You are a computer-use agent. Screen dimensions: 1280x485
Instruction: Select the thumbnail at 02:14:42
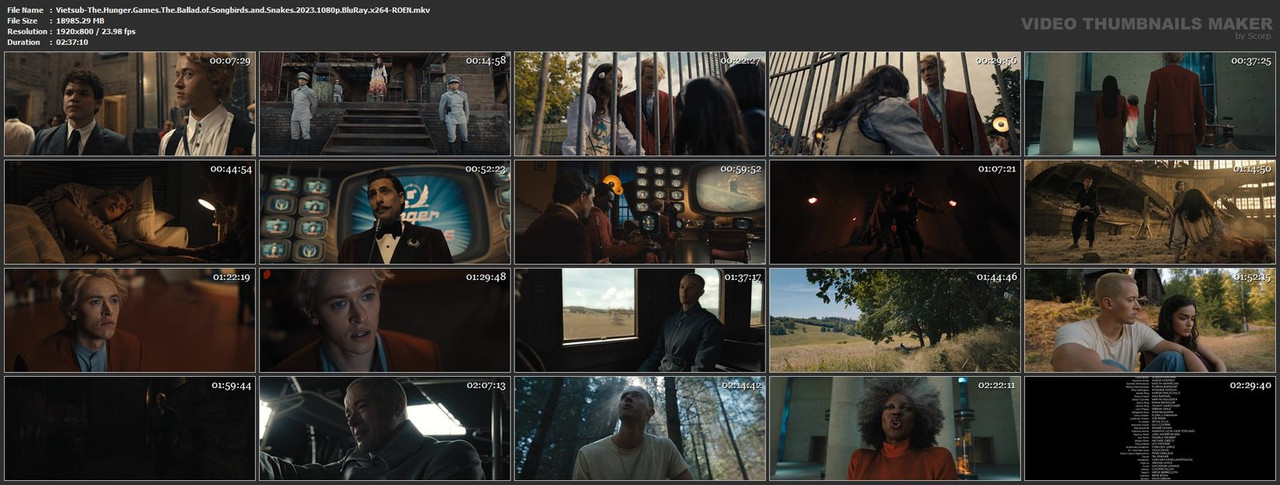click(640, 428)
